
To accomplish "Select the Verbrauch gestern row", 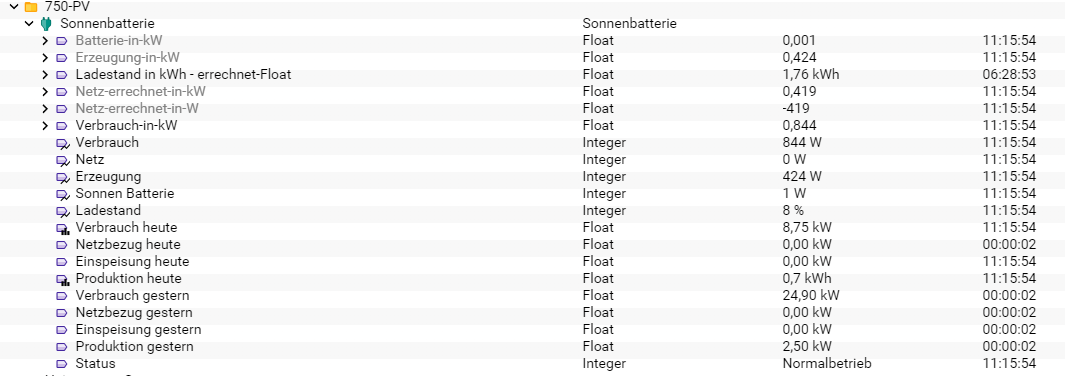I will pyautogui.click(x=532, y=295).
